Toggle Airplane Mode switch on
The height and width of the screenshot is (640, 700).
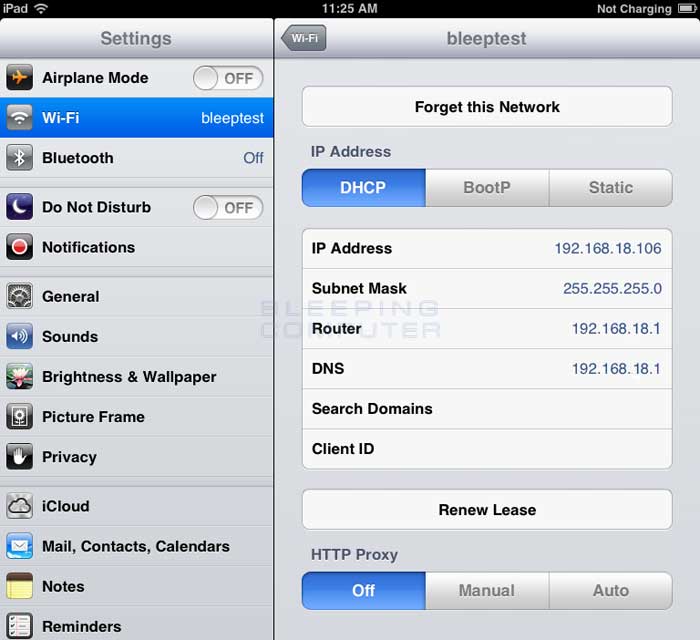(x=228, y=78)
